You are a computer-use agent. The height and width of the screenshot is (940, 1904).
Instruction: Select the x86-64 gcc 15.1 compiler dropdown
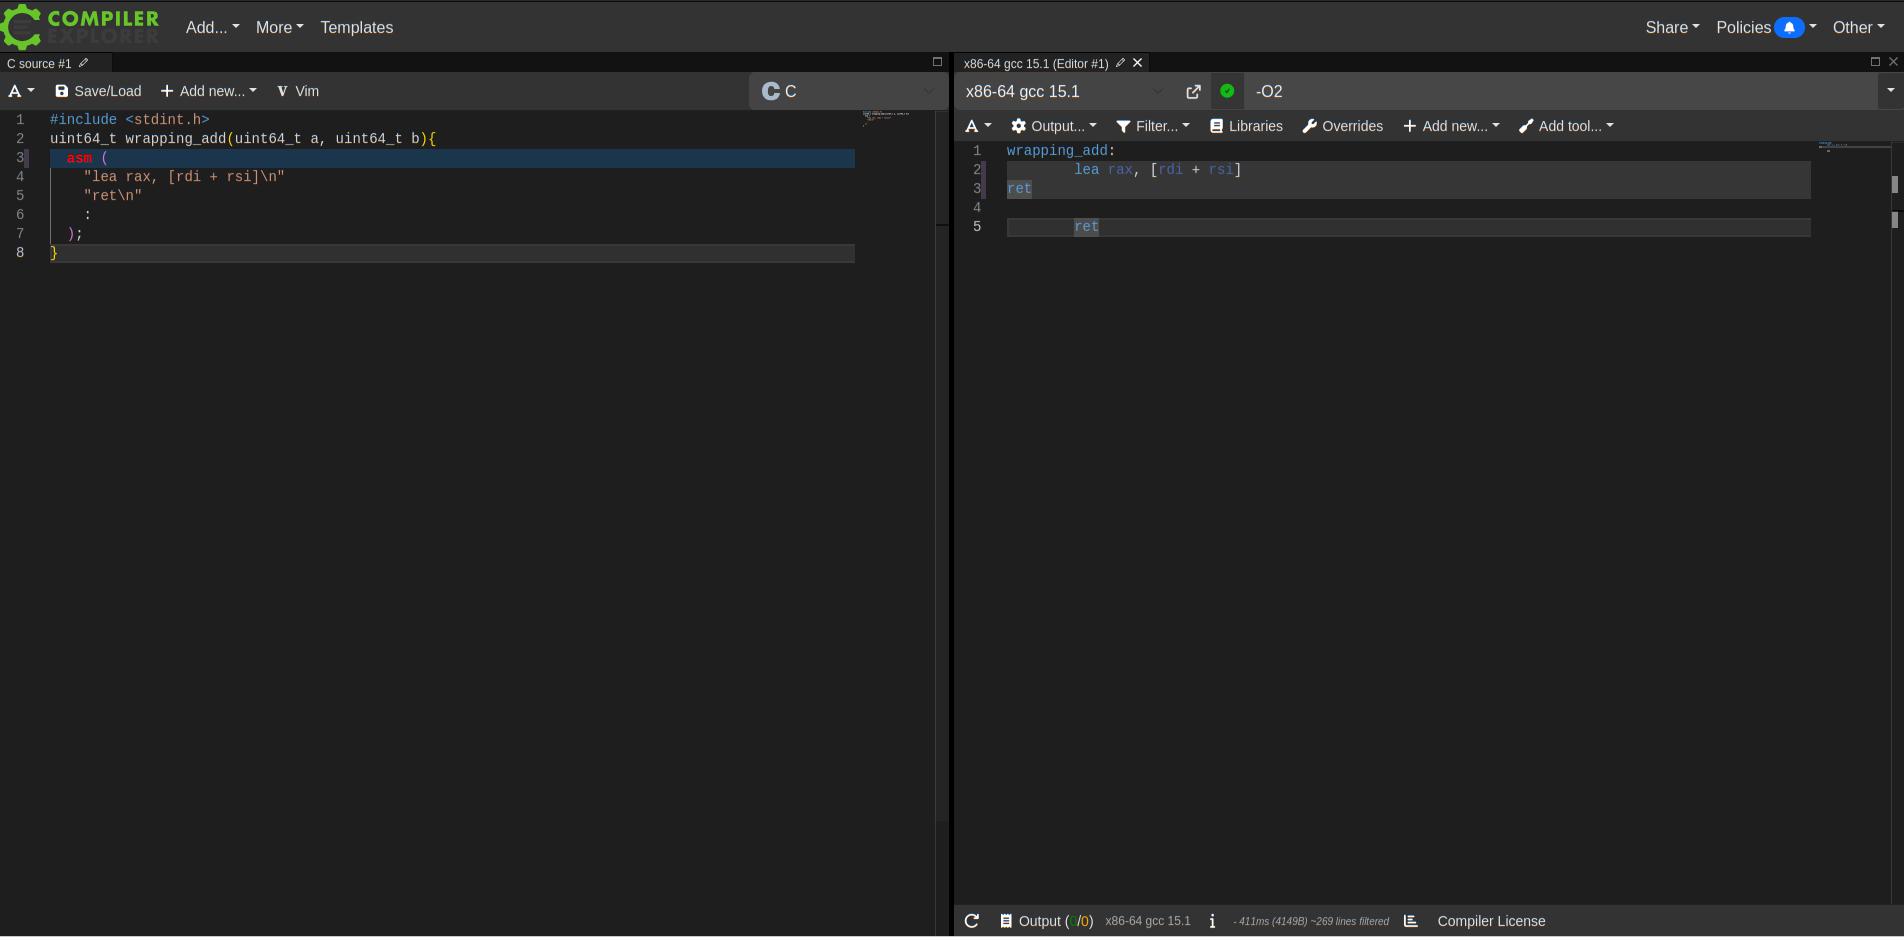(1065, 91)
